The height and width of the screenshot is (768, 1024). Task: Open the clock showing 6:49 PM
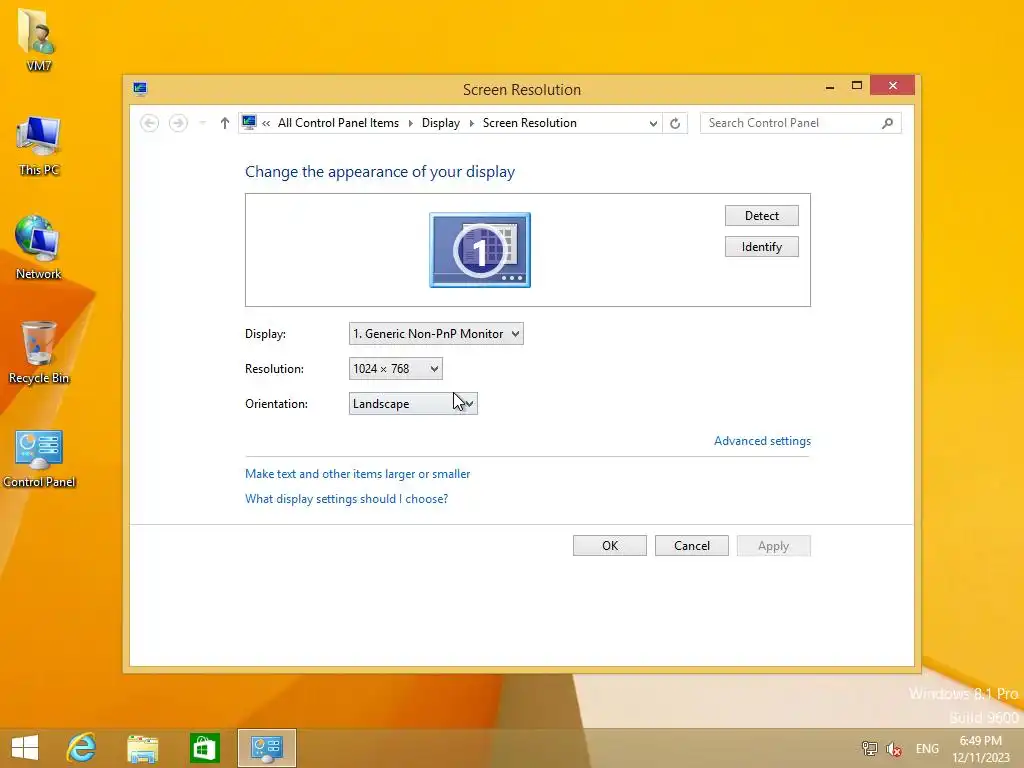coord(980,748)
